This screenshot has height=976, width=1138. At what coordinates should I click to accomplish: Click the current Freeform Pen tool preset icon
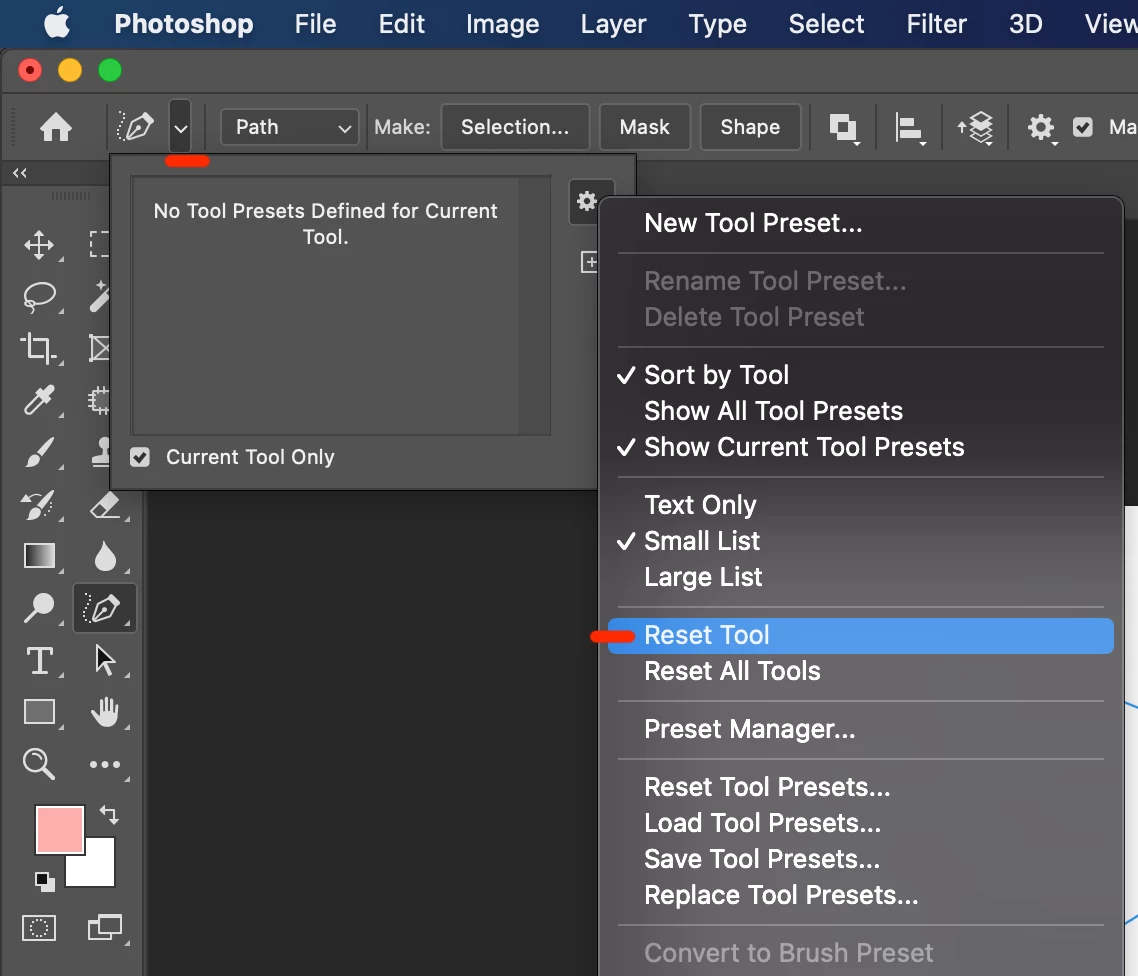[x=136, y=127]
